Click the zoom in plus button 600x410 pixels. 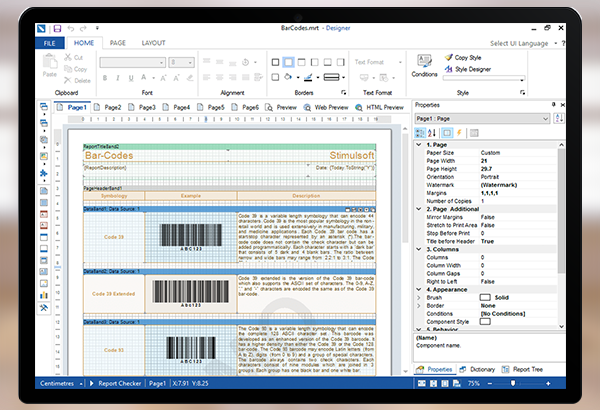548,383
